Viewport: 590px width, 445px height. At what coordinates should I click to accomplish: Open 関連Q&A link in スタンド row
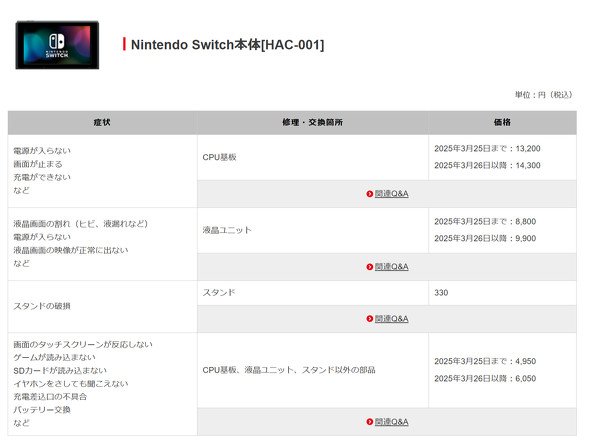click(391, 319)
